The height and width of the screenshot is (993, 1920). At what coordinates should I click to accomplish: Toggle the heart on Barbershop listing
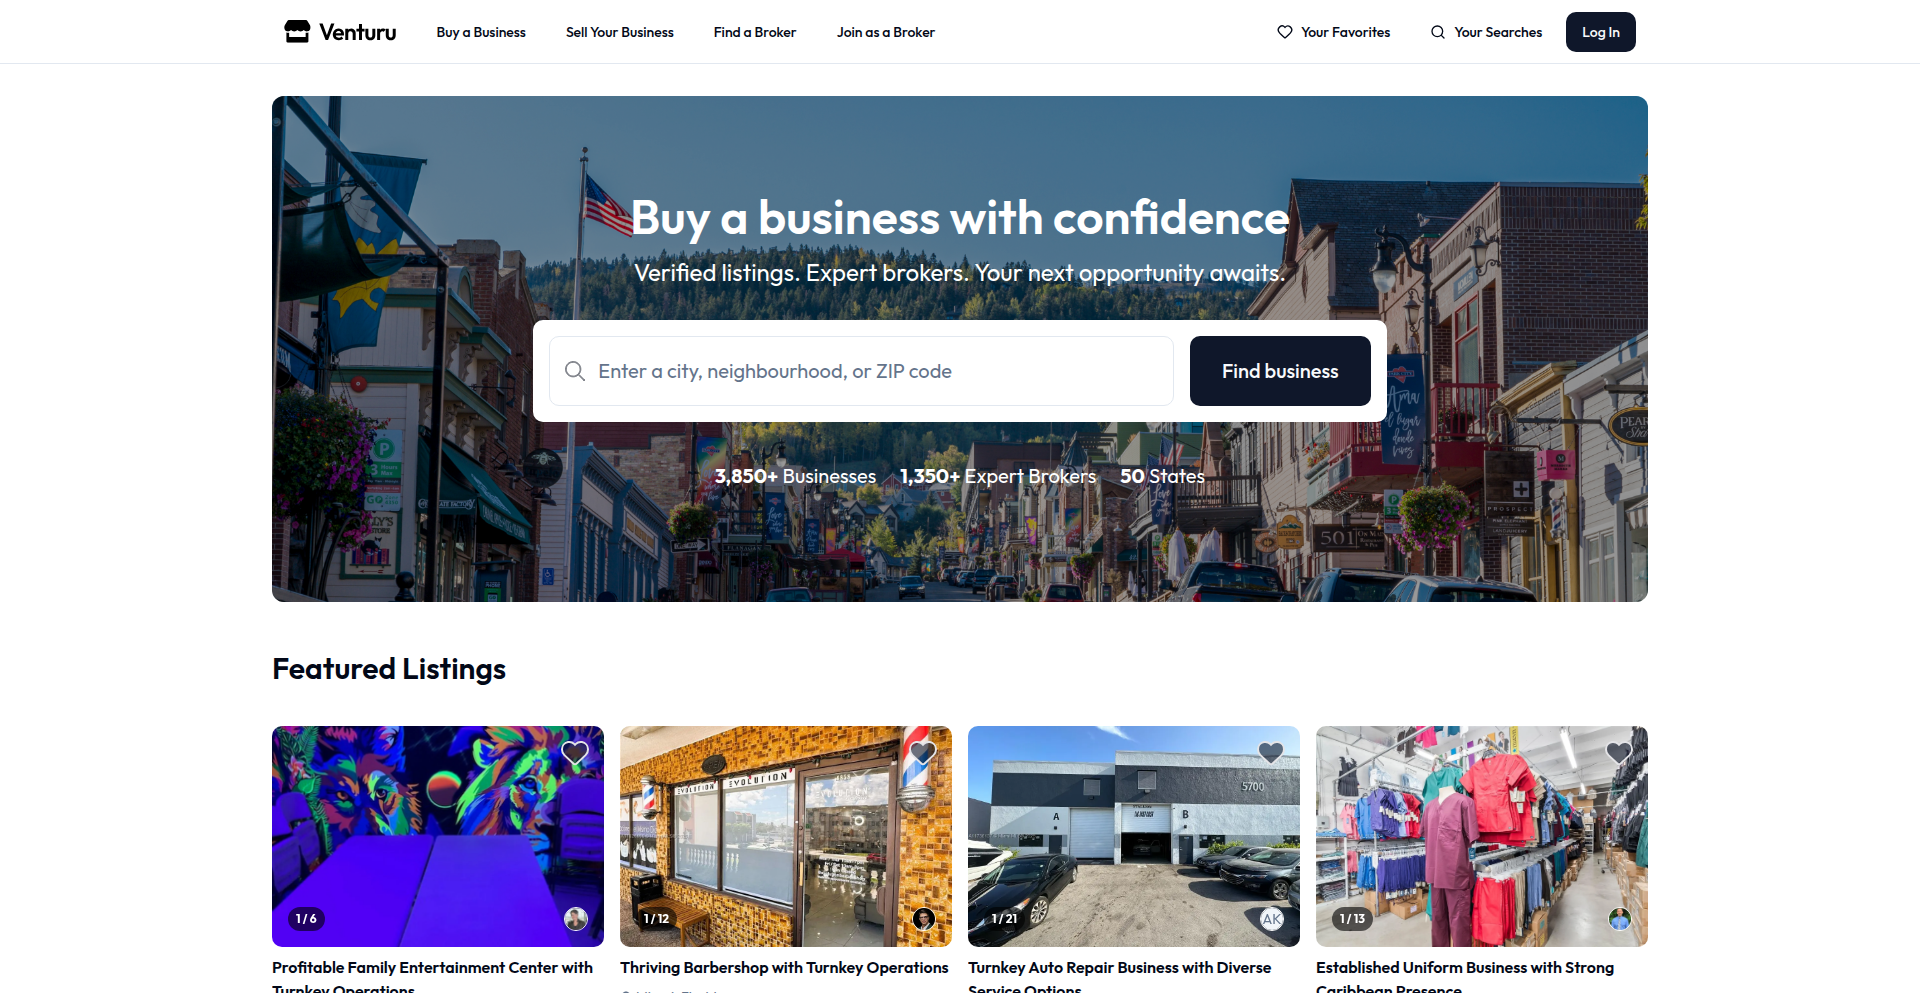[923, 753]
